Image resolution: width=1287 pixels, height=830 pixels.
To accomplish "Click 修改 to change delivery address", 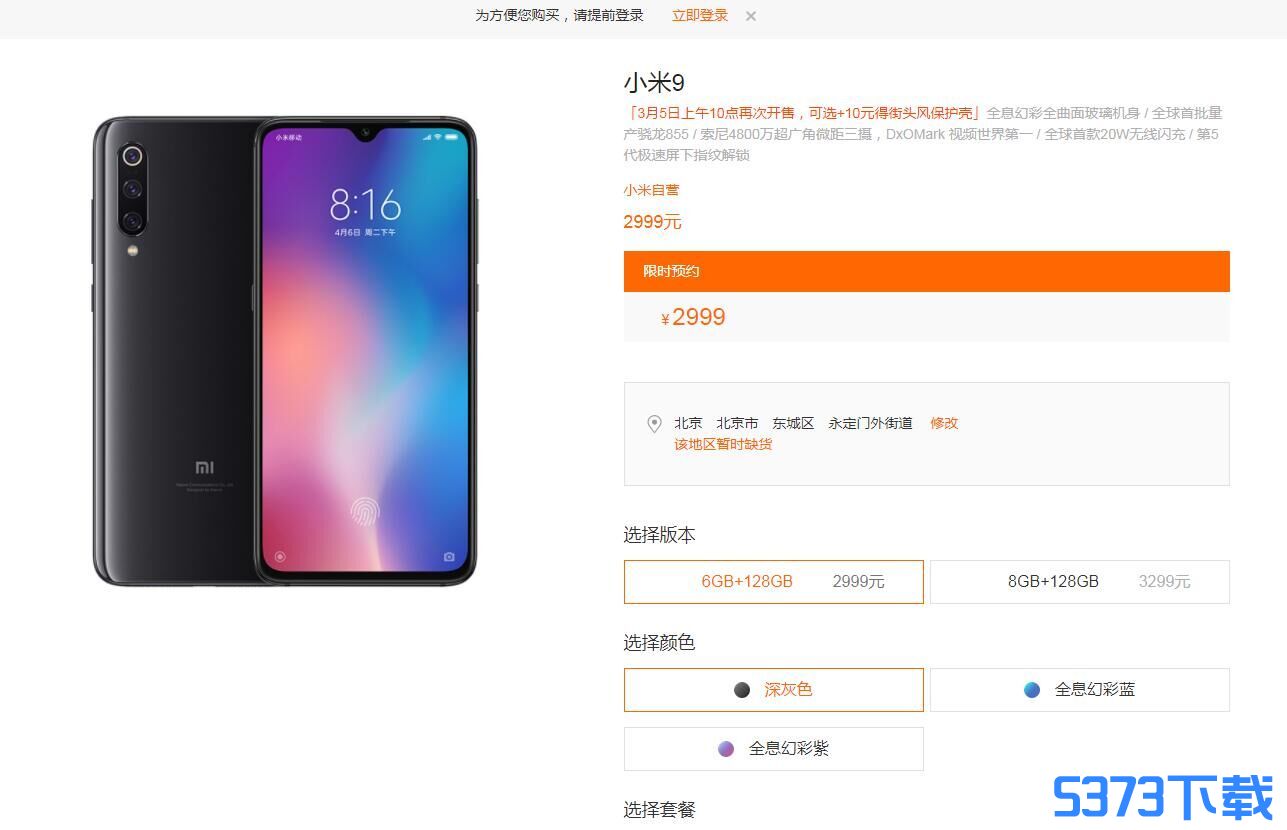I will (x=944, y=423).
